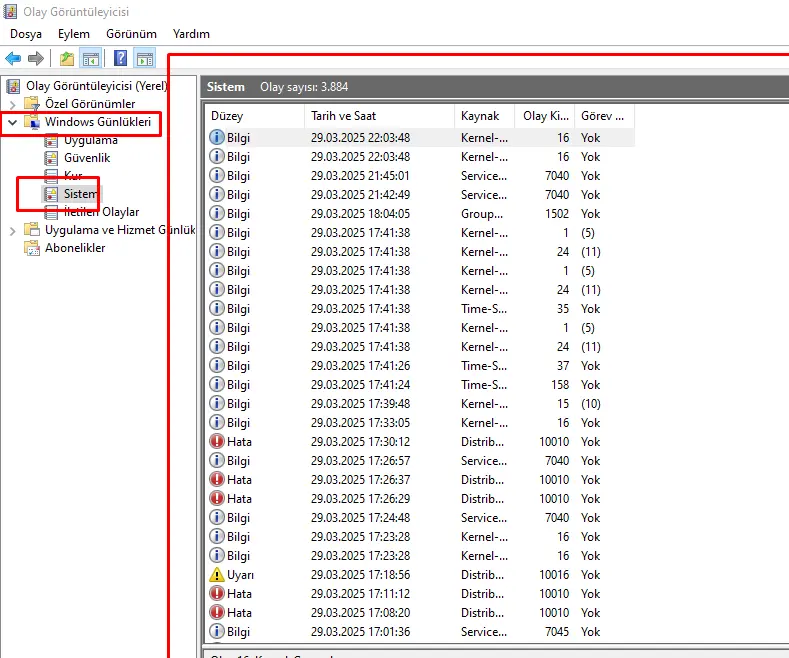Screen dimensions: 789x658
Task: Click event ID 158
Action: pos(560,385)
